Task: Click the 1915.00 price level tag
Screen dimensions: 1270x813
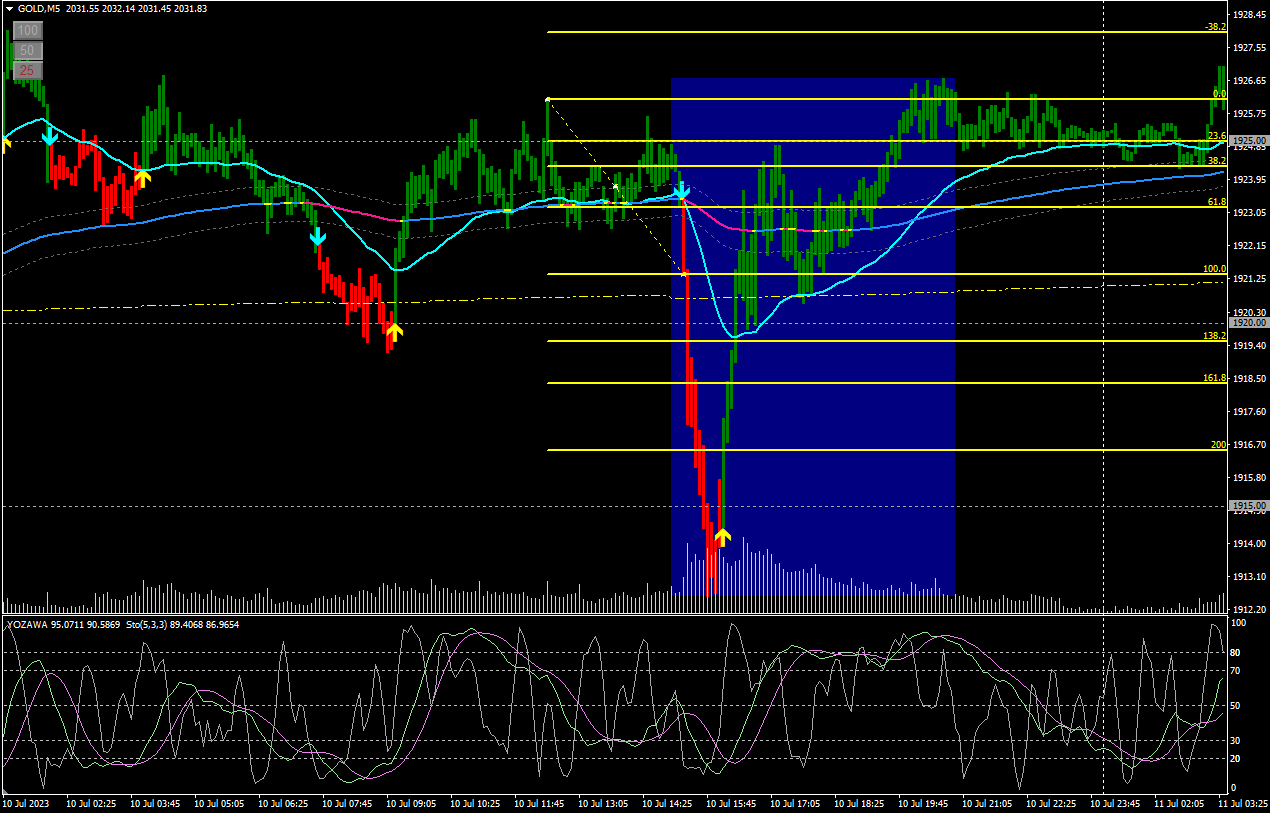Action: (x=1249, y=507)
